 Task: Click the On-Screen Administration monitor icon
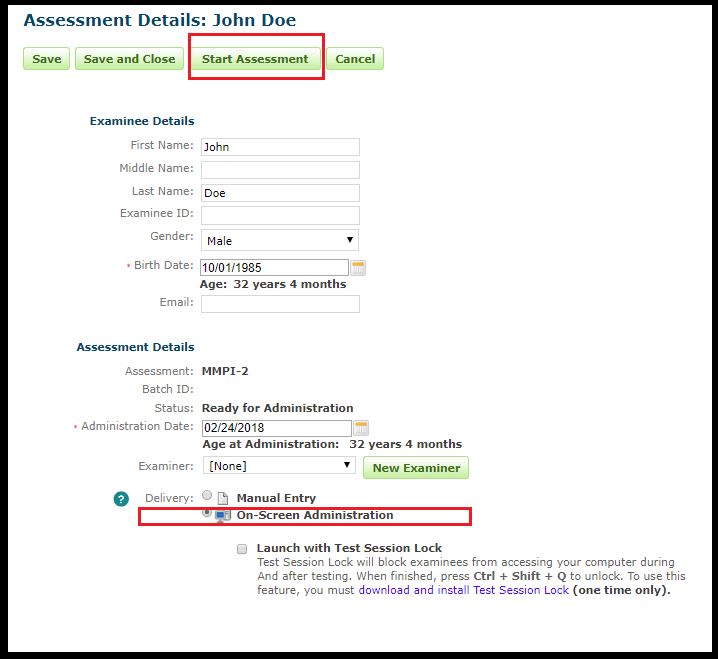tap(223, 515)
